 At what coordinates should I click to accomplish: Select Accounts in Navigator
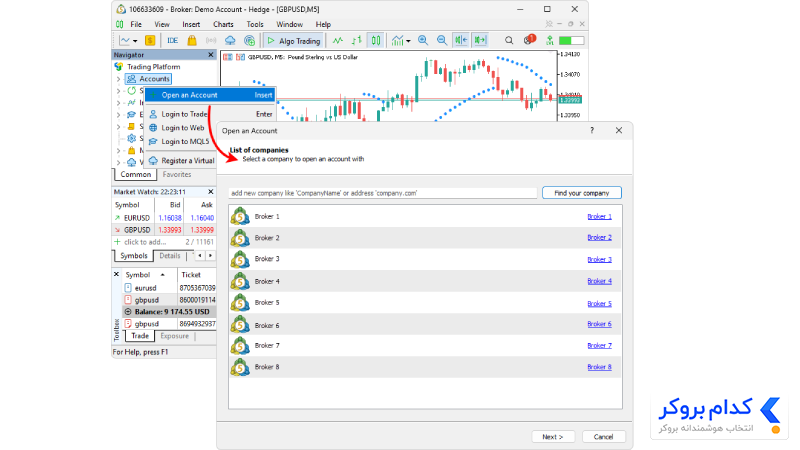[x=148, y=79]
